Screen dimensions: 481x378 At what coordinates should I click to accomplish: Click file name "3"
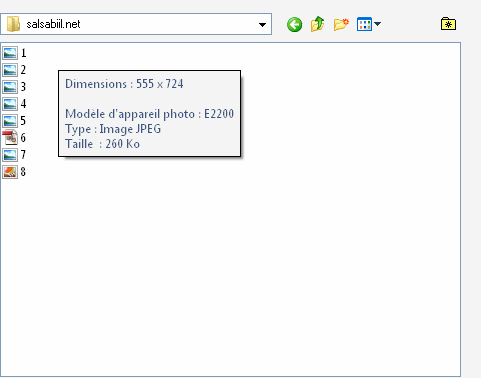(x=23, y=87)
